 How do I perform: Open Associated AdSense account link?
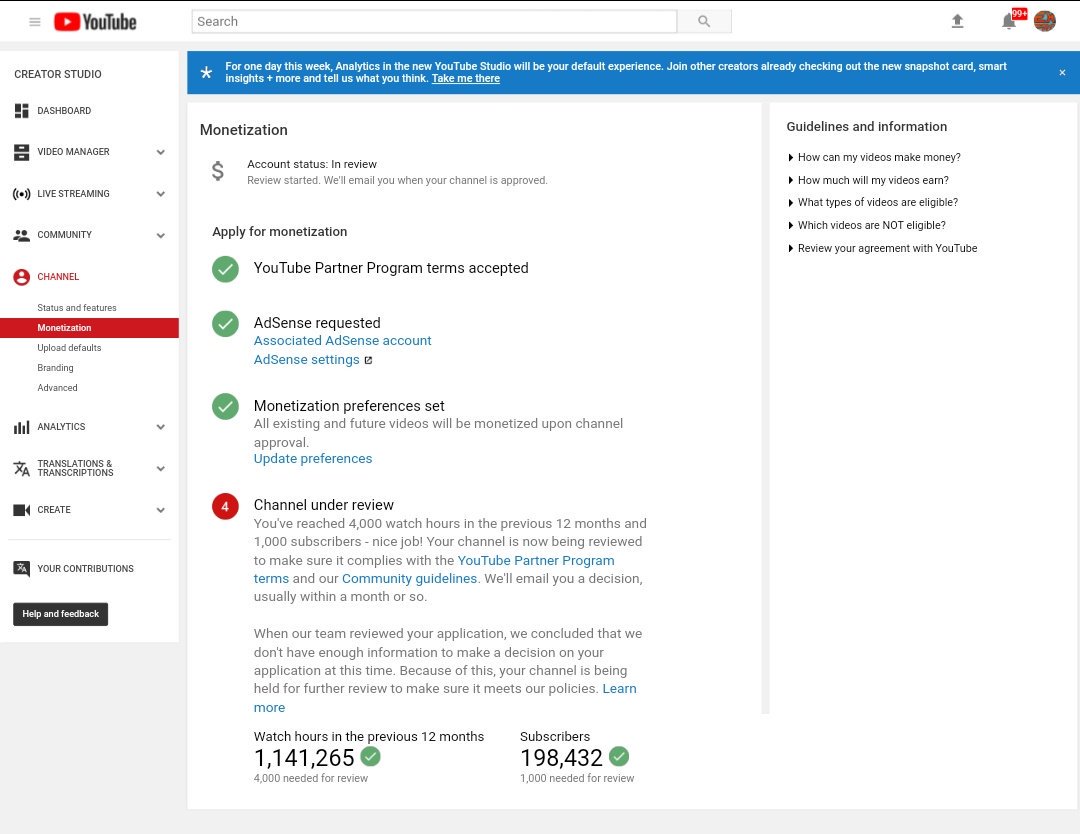point(342,341)
